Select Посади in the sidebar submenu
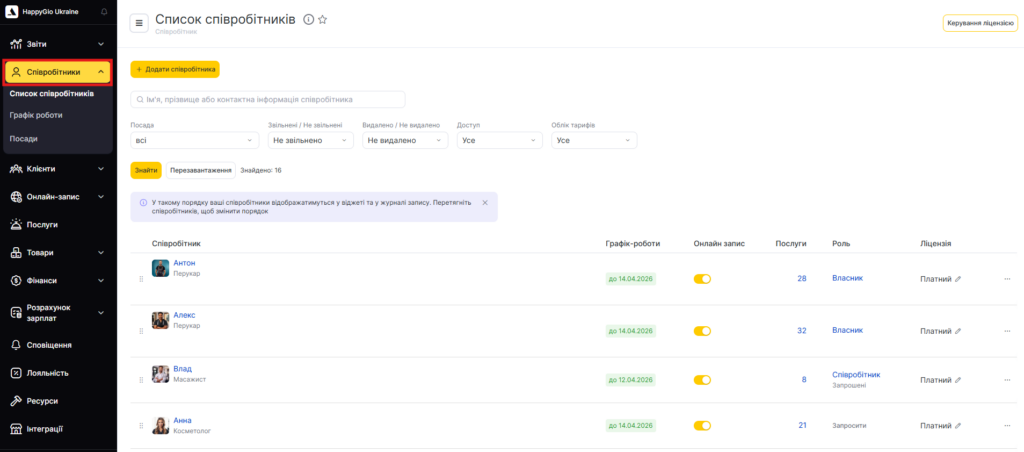Viewport: 1024px width, 452px height. 24,138
